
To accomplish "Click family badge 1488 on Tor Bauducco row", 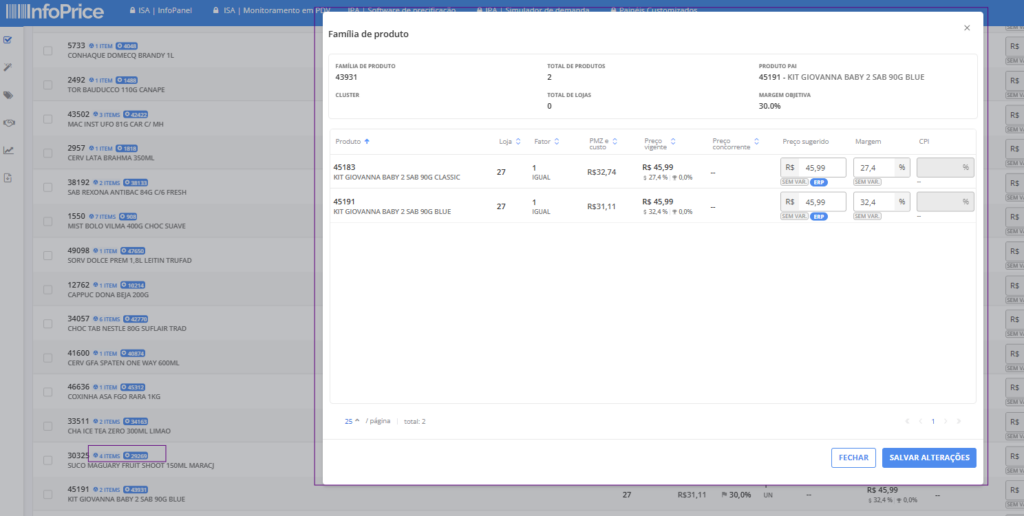I will pos(127,80).
